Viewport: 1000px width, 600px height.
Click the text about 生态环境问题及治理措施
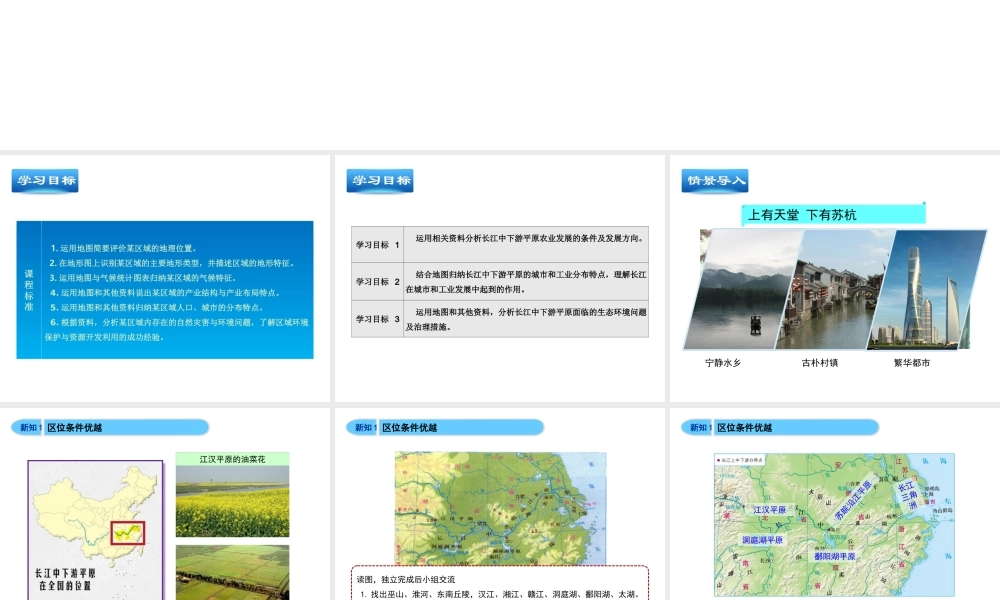point(526,319)
